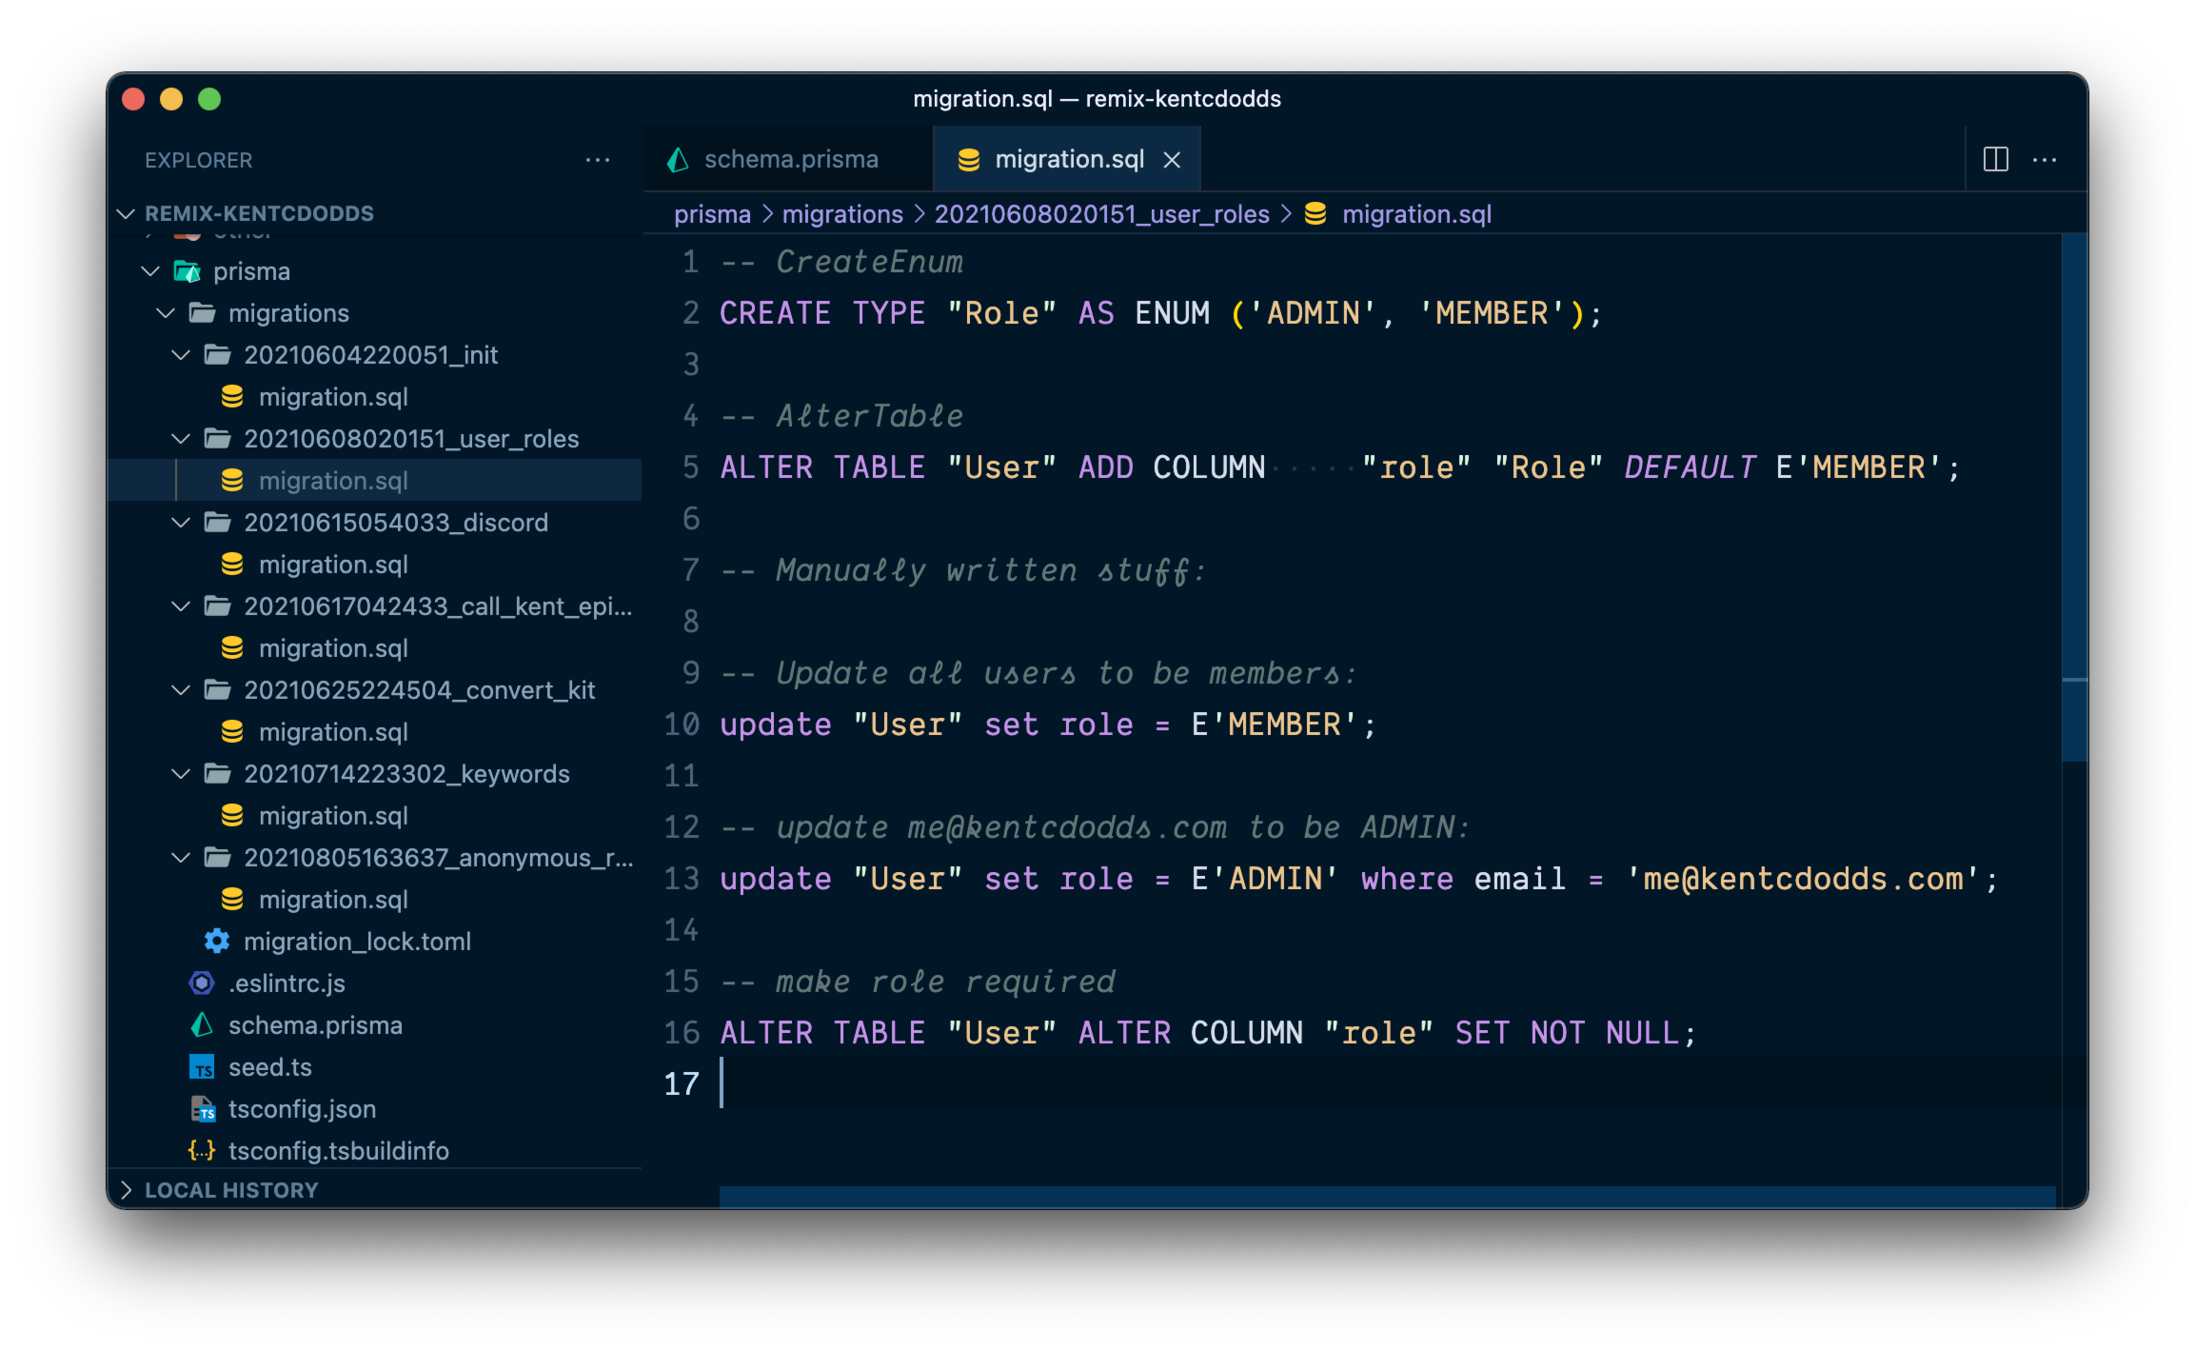This screenshot has height=1350, width=2195.
Task: Open migration.sql under 20210604220051_init
Action: click(332, 397)
